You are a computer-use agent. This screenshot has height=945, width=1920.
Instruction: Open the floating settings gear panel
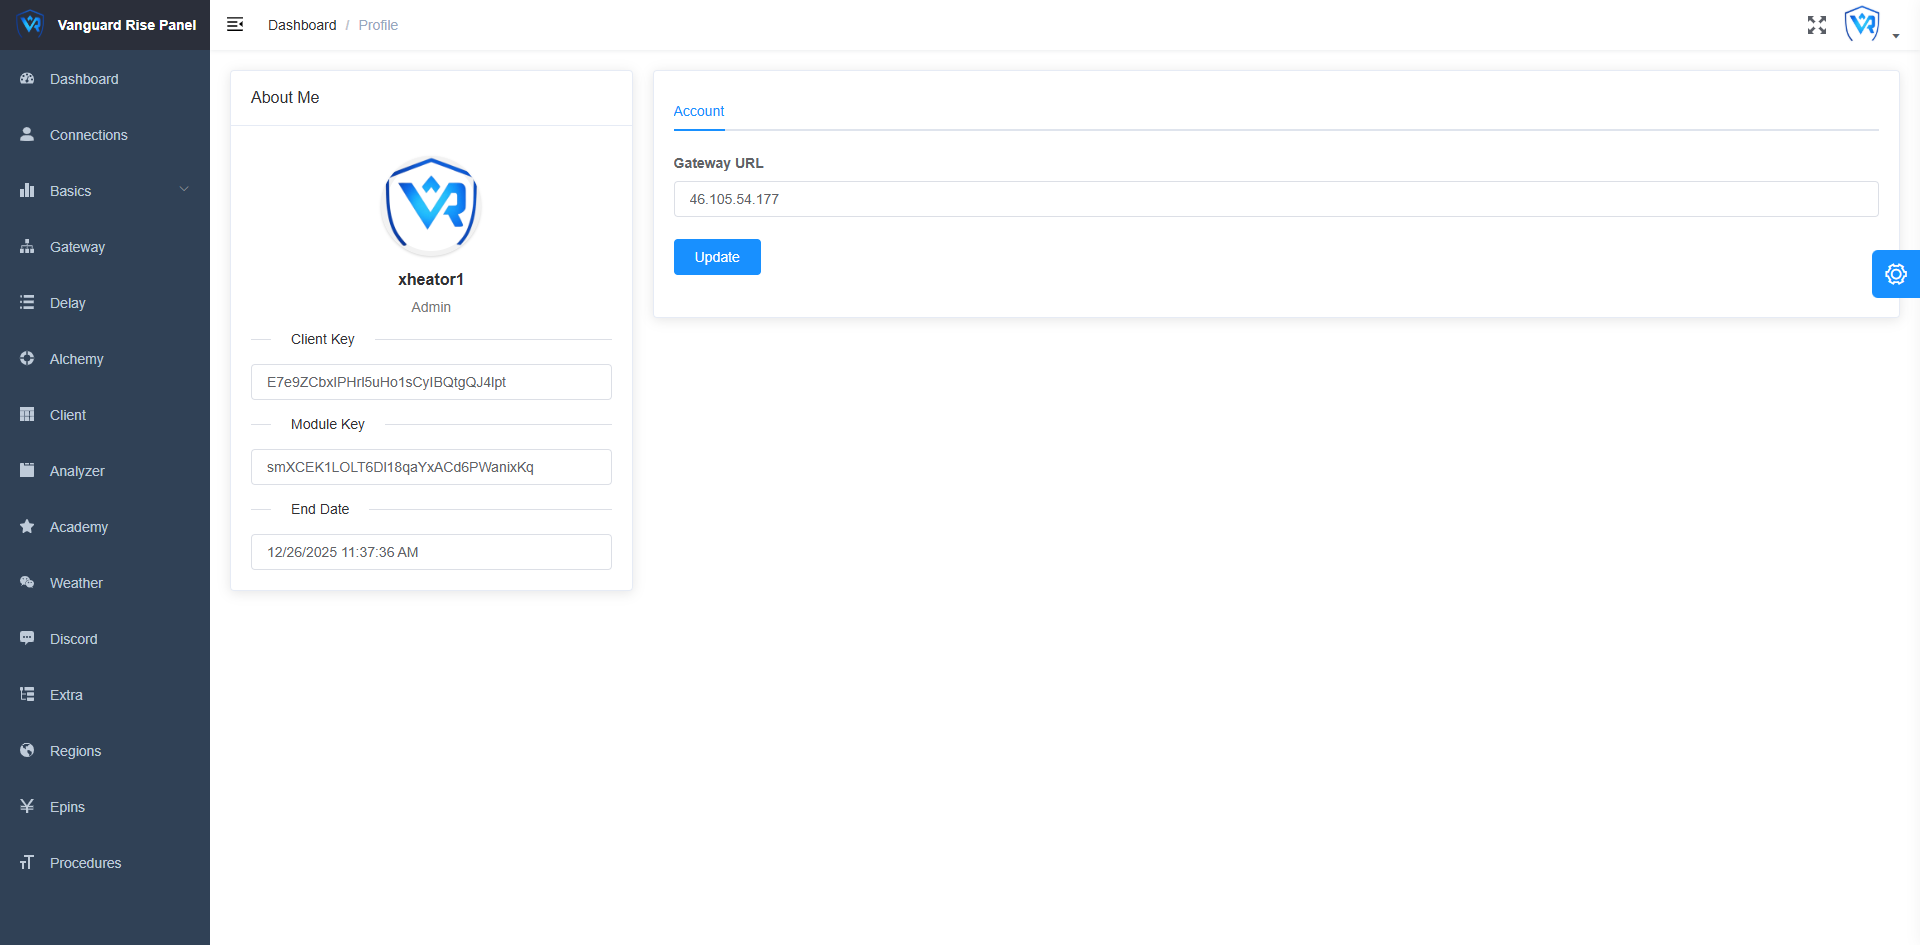1895,274
